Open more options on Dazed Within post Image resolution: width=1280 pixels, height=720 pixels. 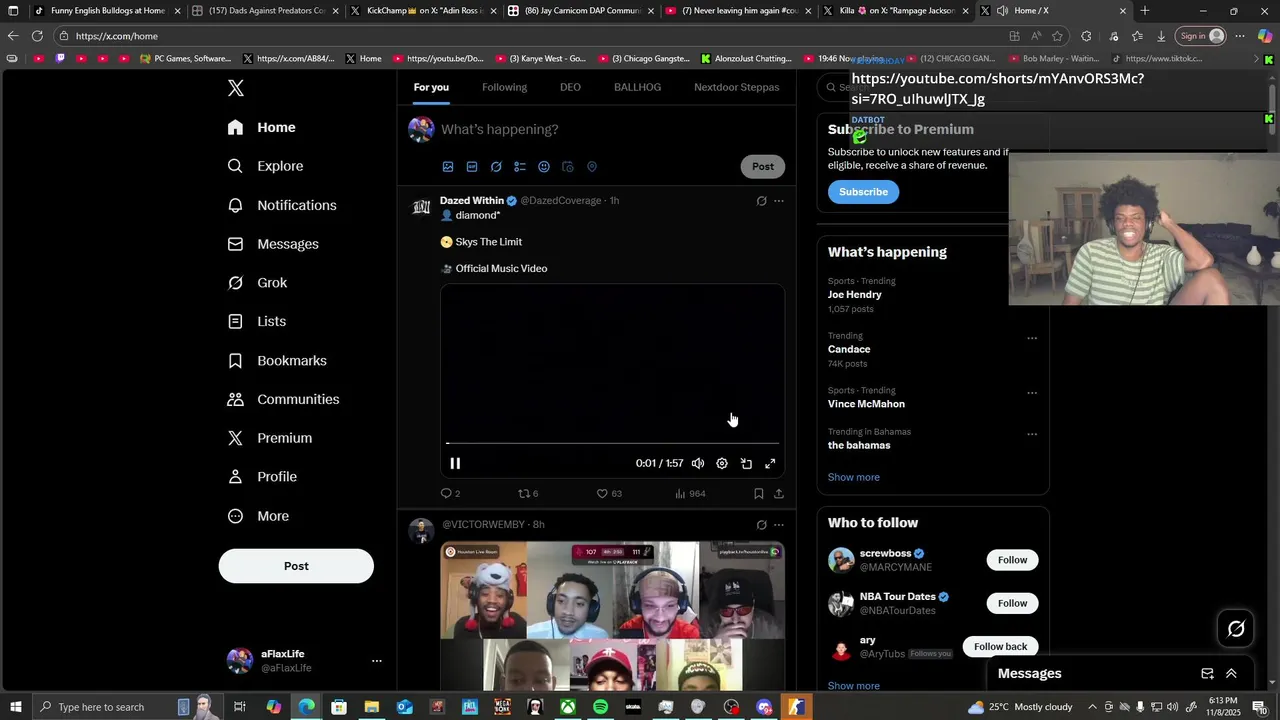click(779, 201)
